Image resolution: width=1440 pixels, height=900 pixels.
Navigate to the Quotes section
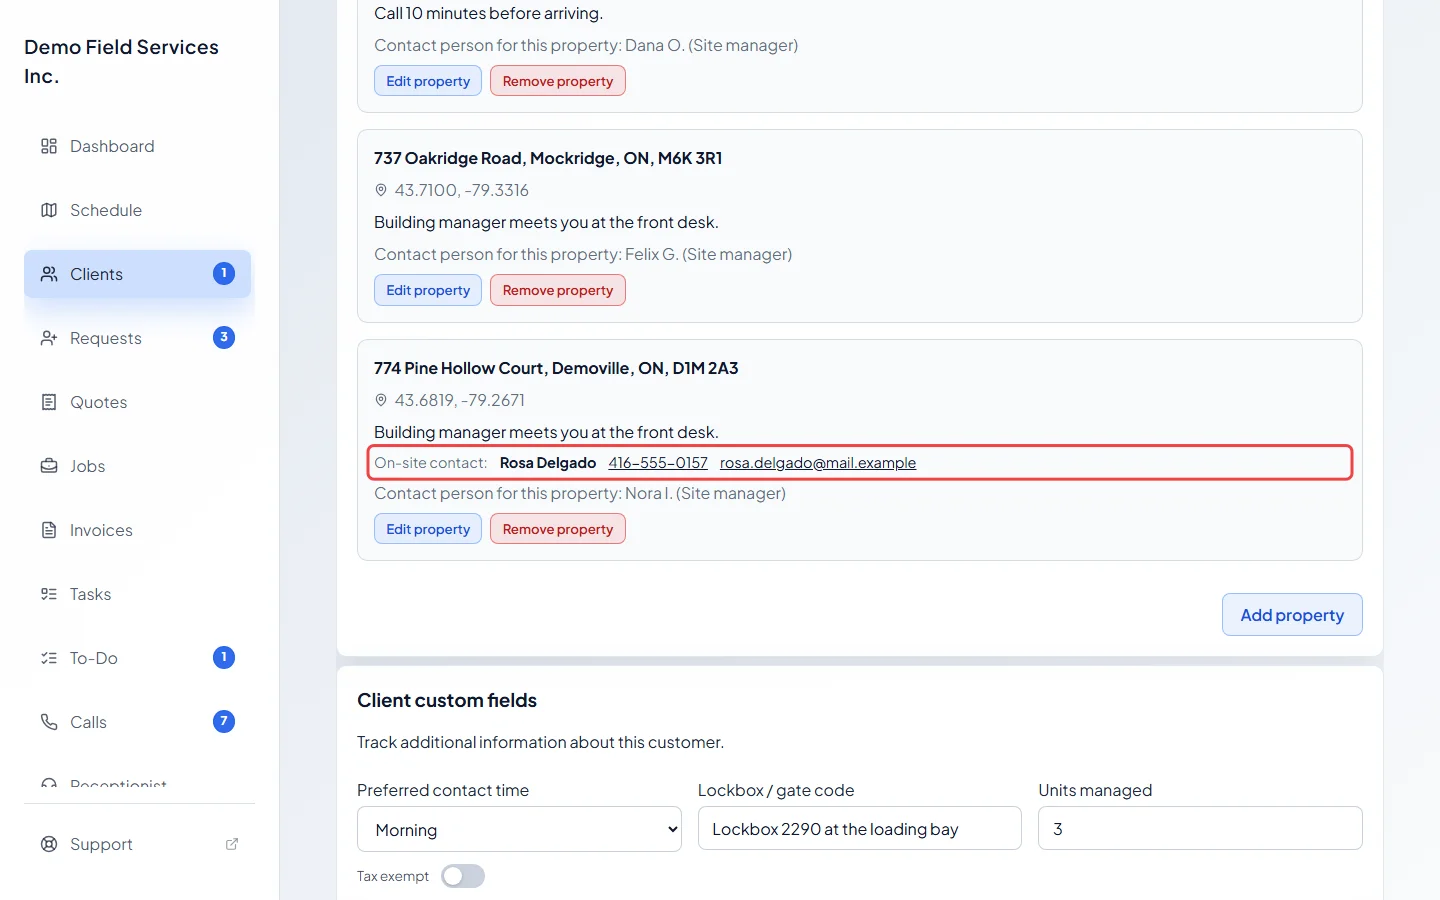click(x=138, y=402)
